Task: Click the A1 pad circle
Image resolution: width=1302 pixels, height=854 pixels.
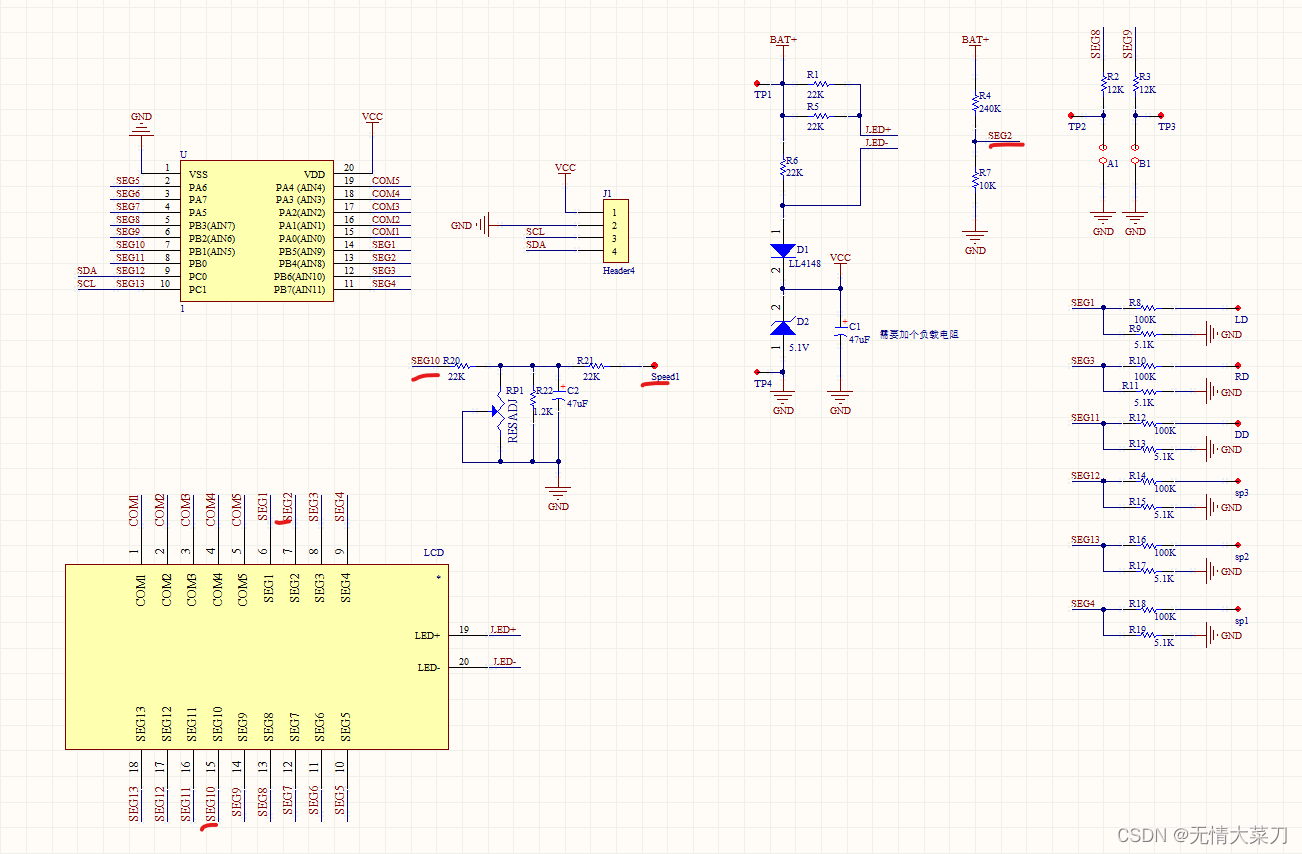Action: [x=1103, y=161]
